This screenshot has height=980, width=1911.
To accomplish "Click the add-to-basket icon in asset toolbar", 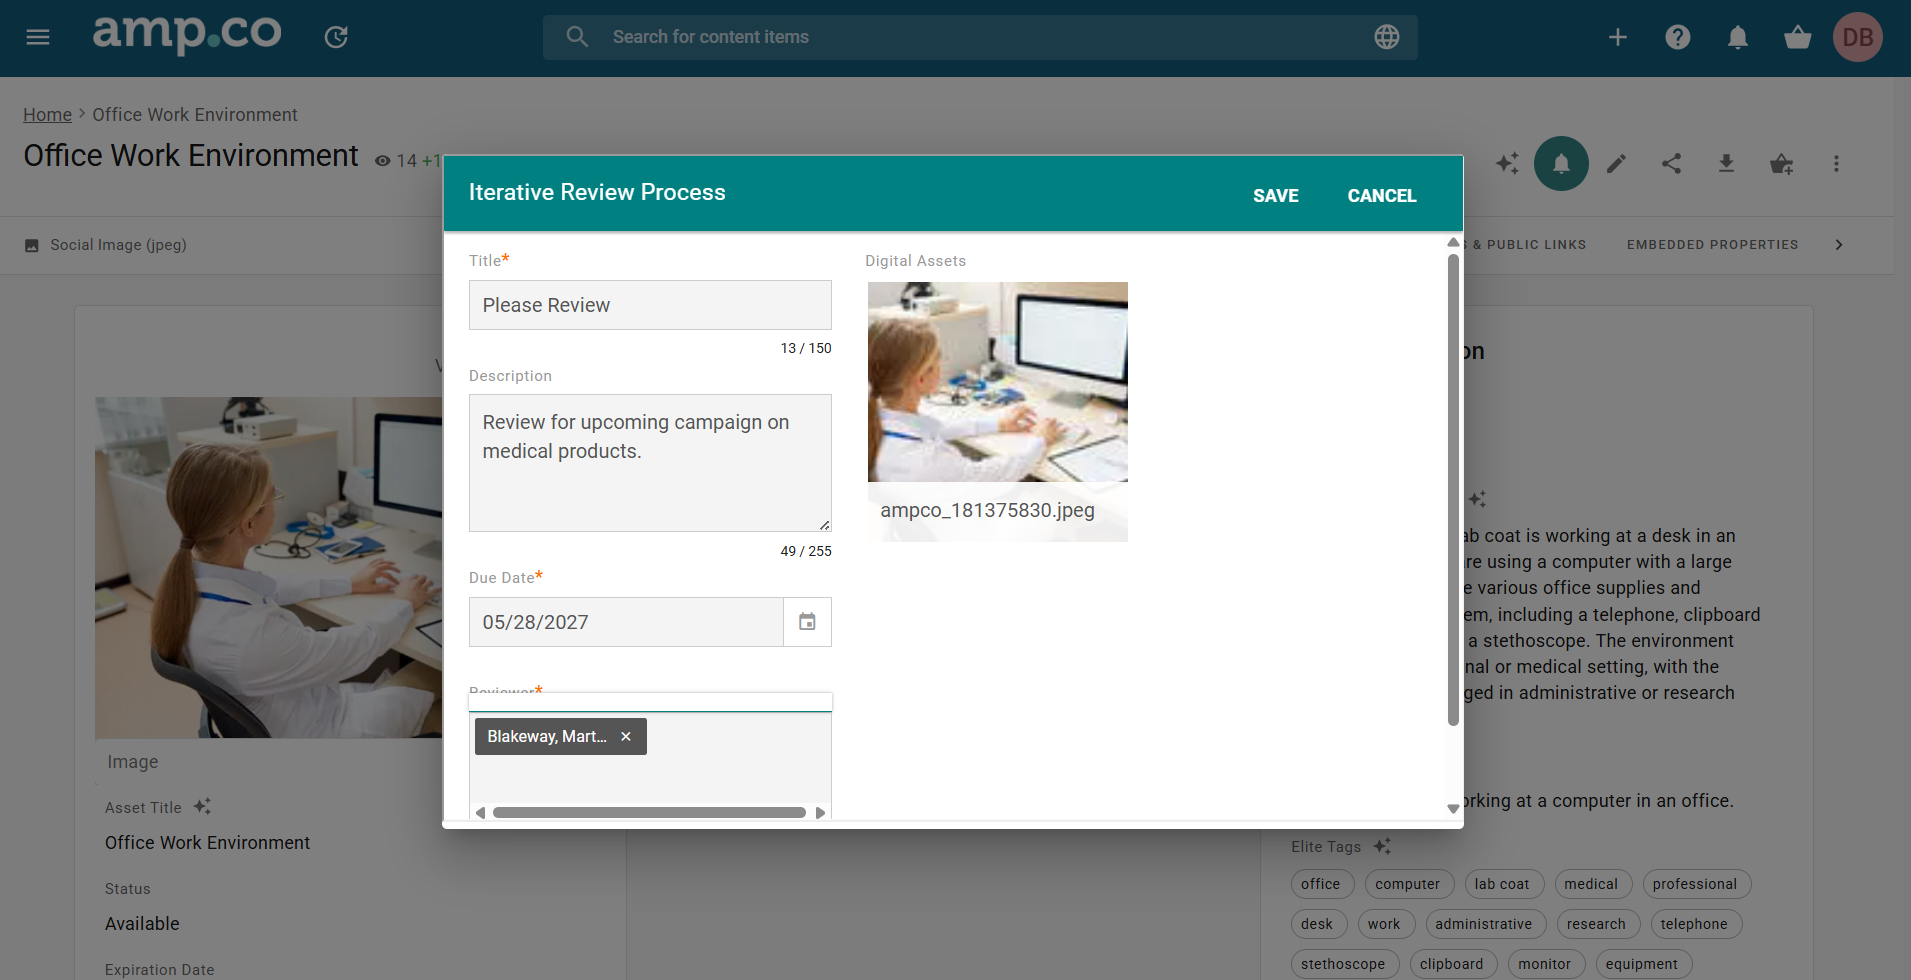I will (1781, 163).
